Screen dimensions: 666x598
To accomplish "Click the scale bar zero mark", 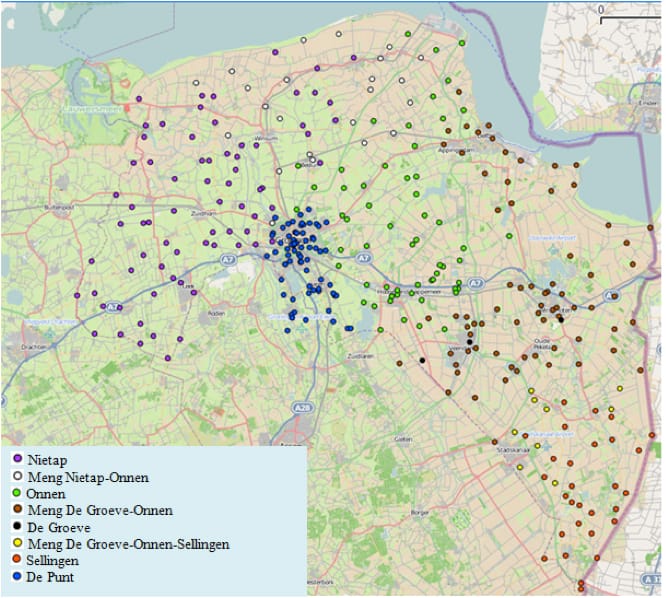I will (601, 9).
